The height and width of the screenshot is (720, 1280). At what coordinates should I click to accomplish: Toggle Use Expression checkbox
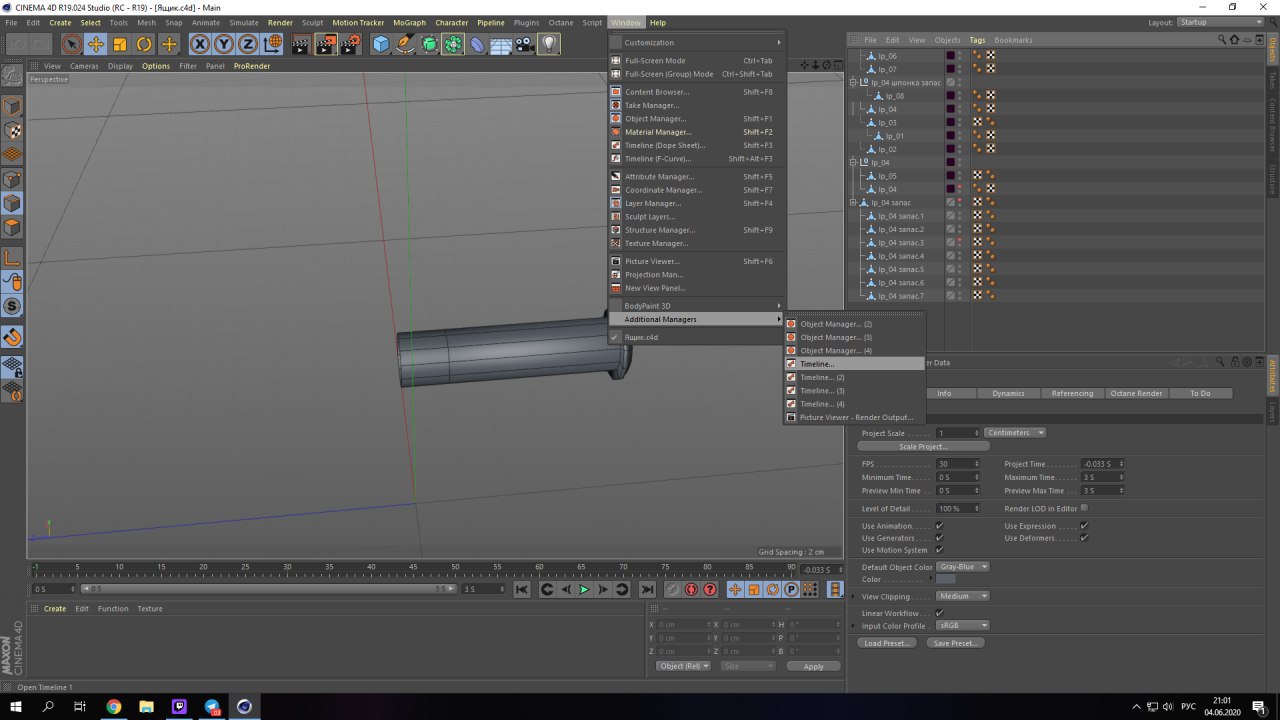point(1084,526)
